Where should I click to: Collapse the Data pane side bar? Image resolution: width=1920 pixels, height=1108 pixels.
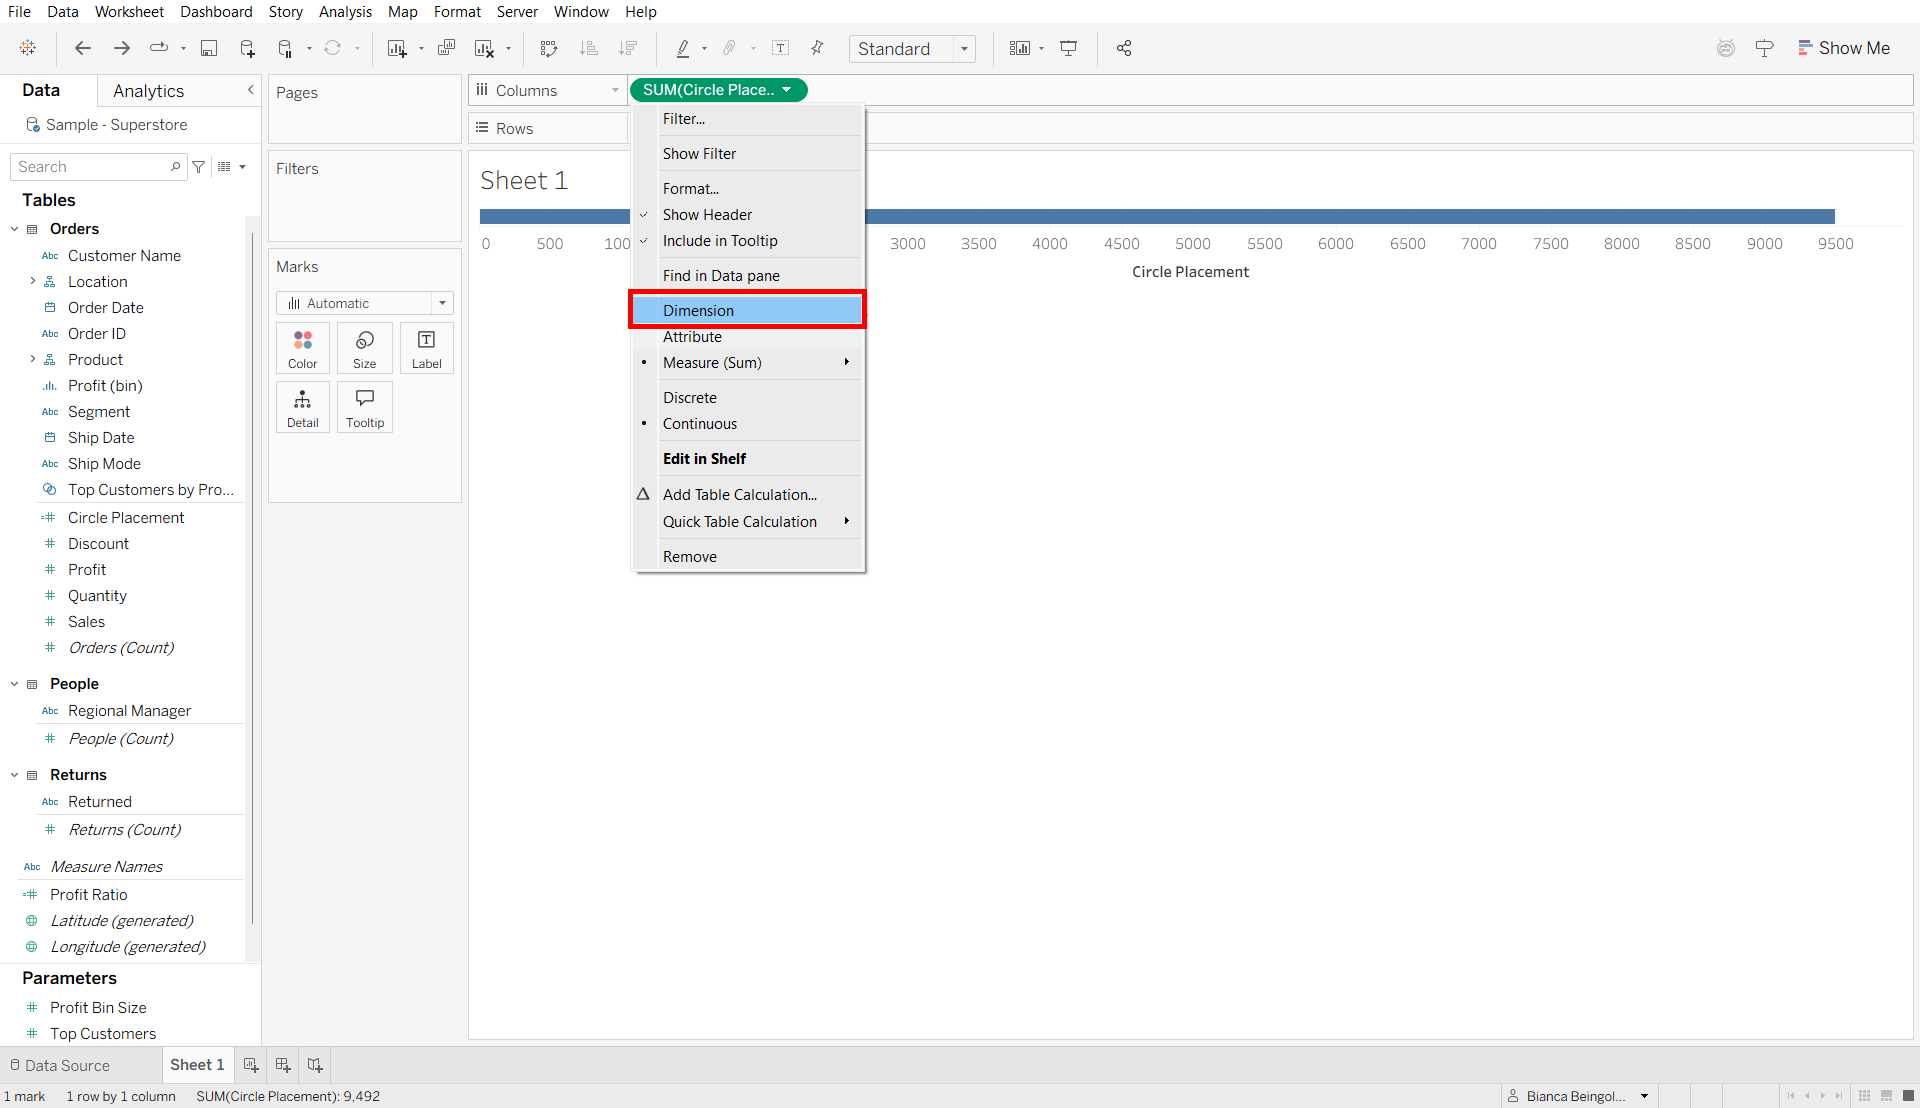[250, 90]
